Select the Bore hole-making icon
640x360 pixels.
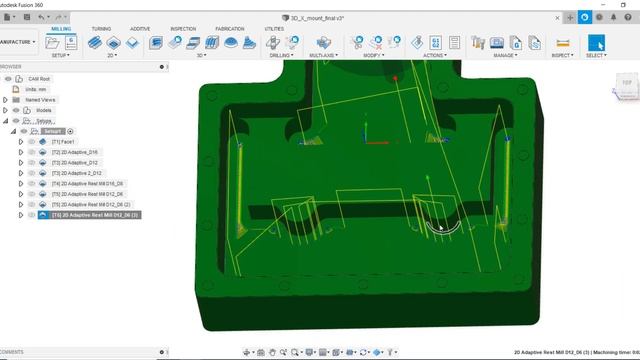click(292, 42)
